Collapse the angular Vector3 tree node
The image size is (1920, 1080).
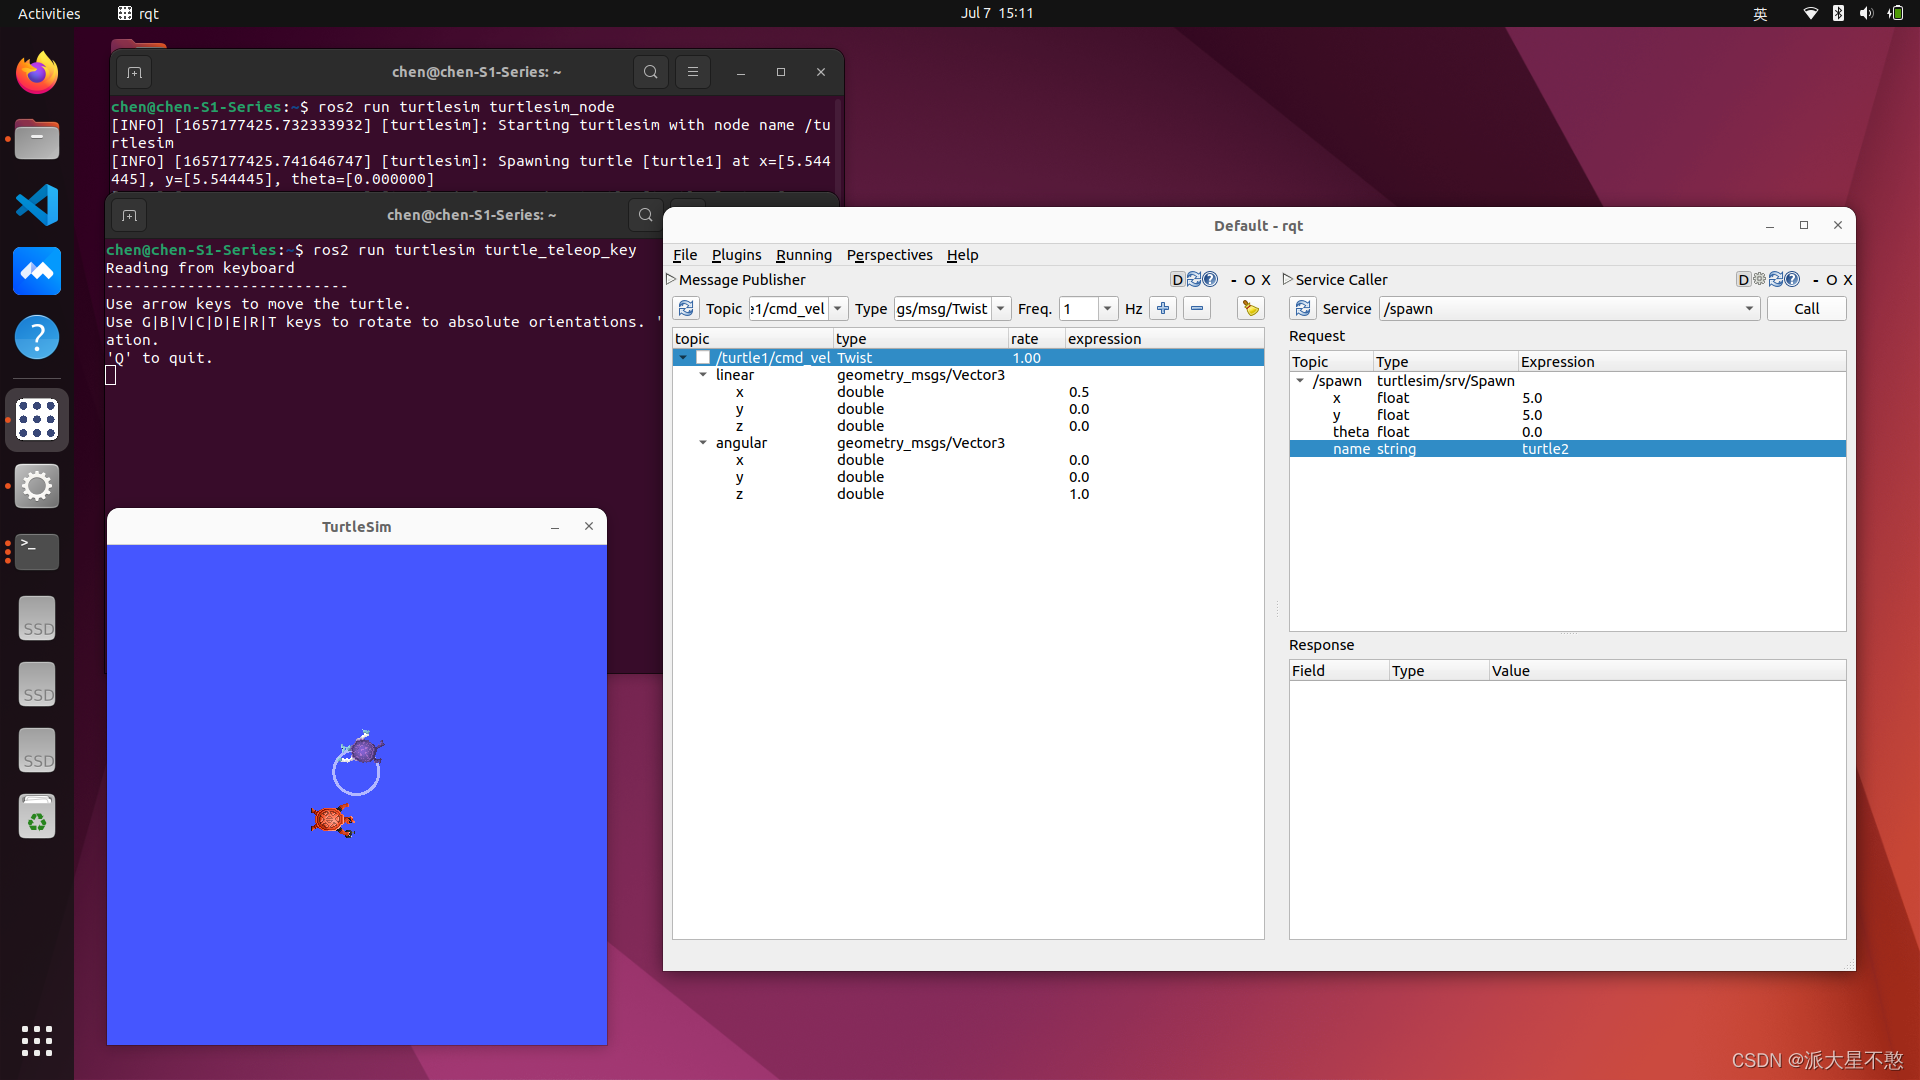tap(703, 443)
